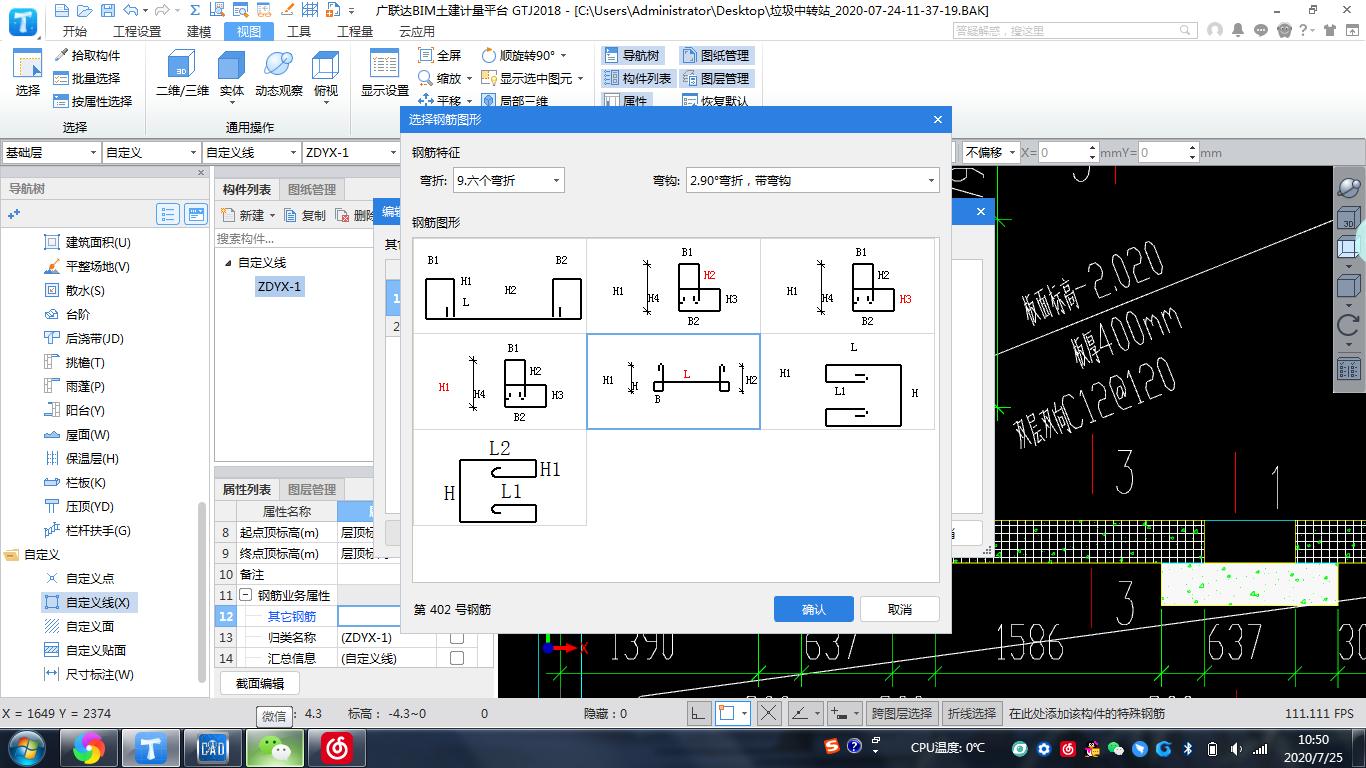
Task: Switch to 图纸管理 tab in component panel
Action: coord(312,189)
